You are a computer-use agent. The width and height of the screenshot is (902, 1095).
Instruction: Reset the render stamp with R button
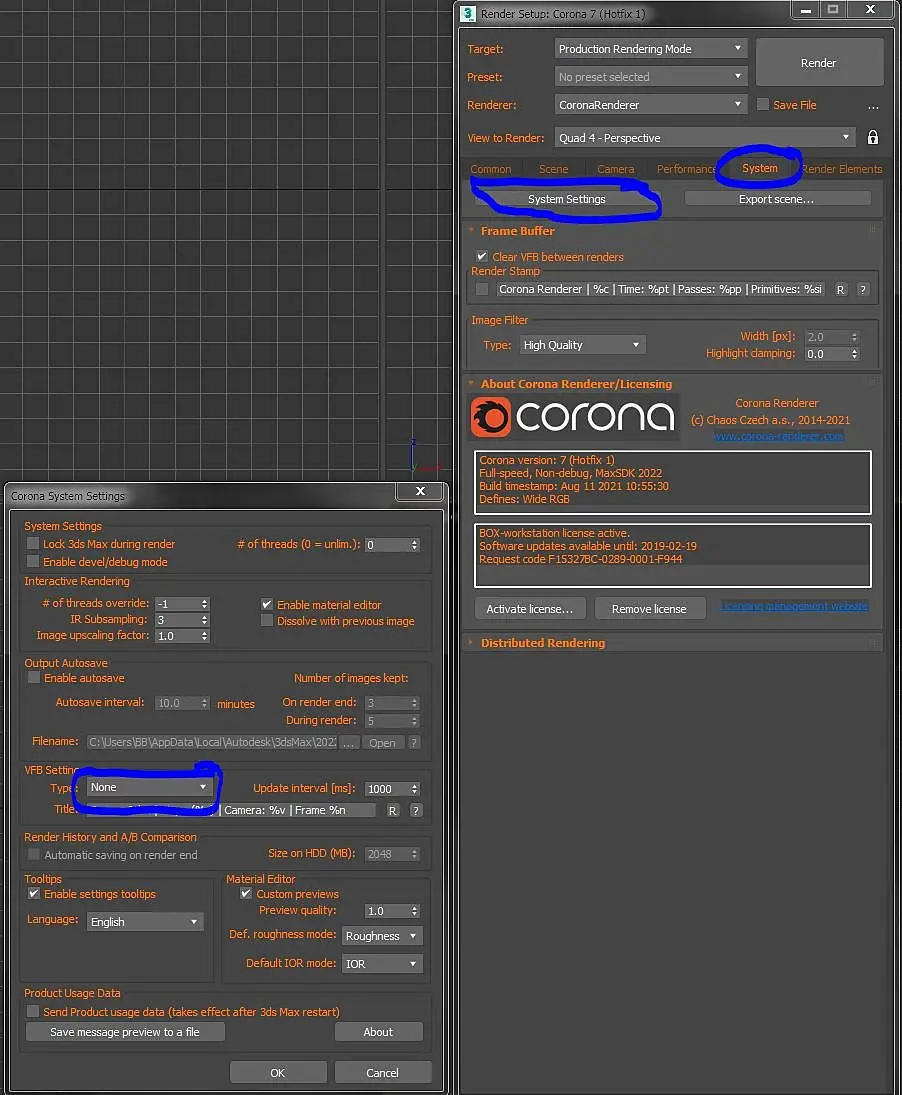[x=841, y=289]
